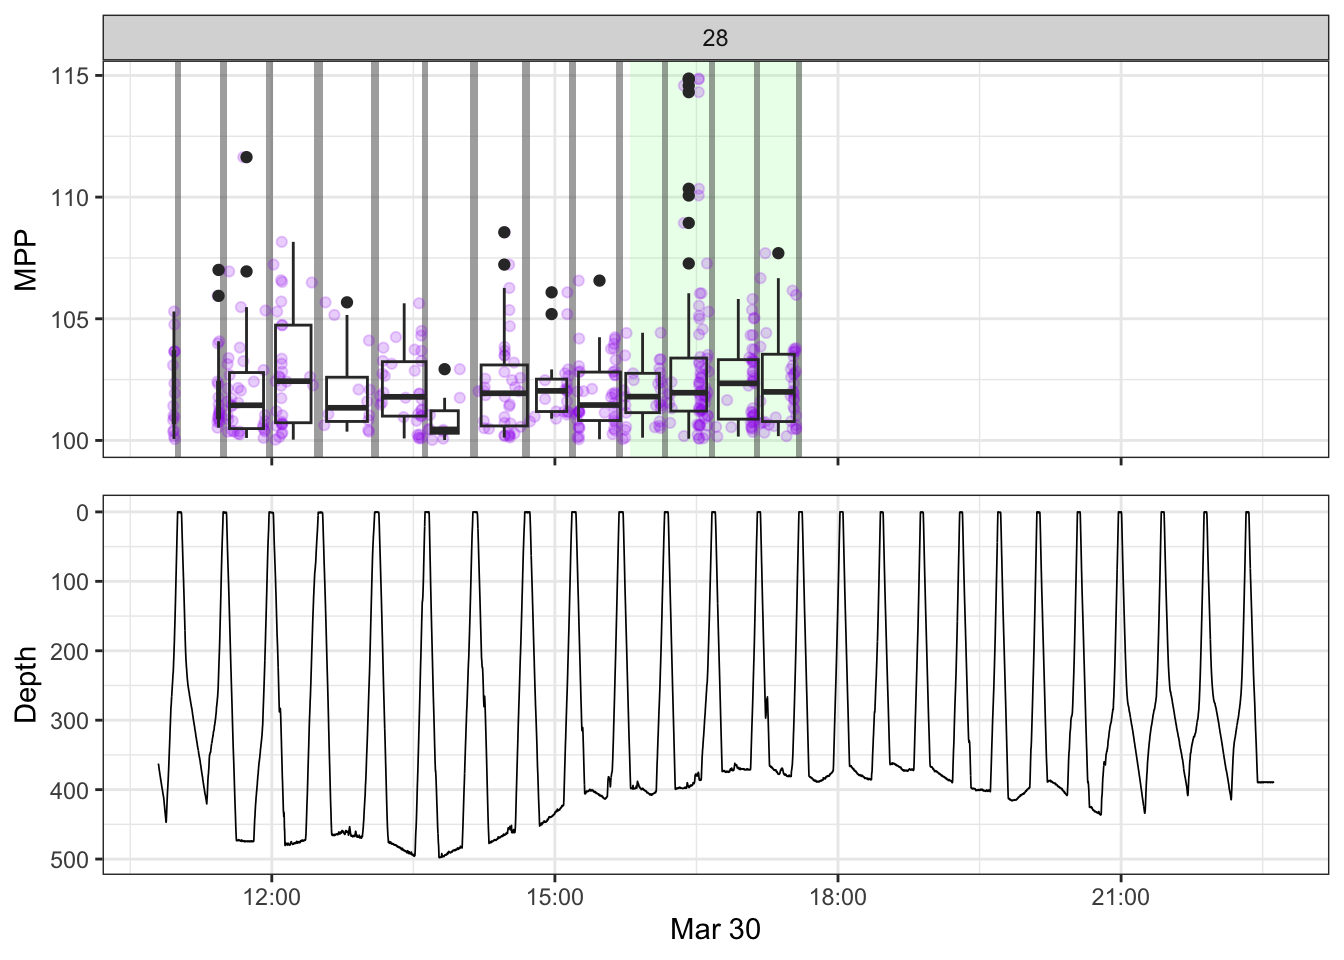Image resolution: width=1344 pixels, height=960 pixels.
Task: Click the black outlier point near MPP 112
Action: tap(246, 157)
